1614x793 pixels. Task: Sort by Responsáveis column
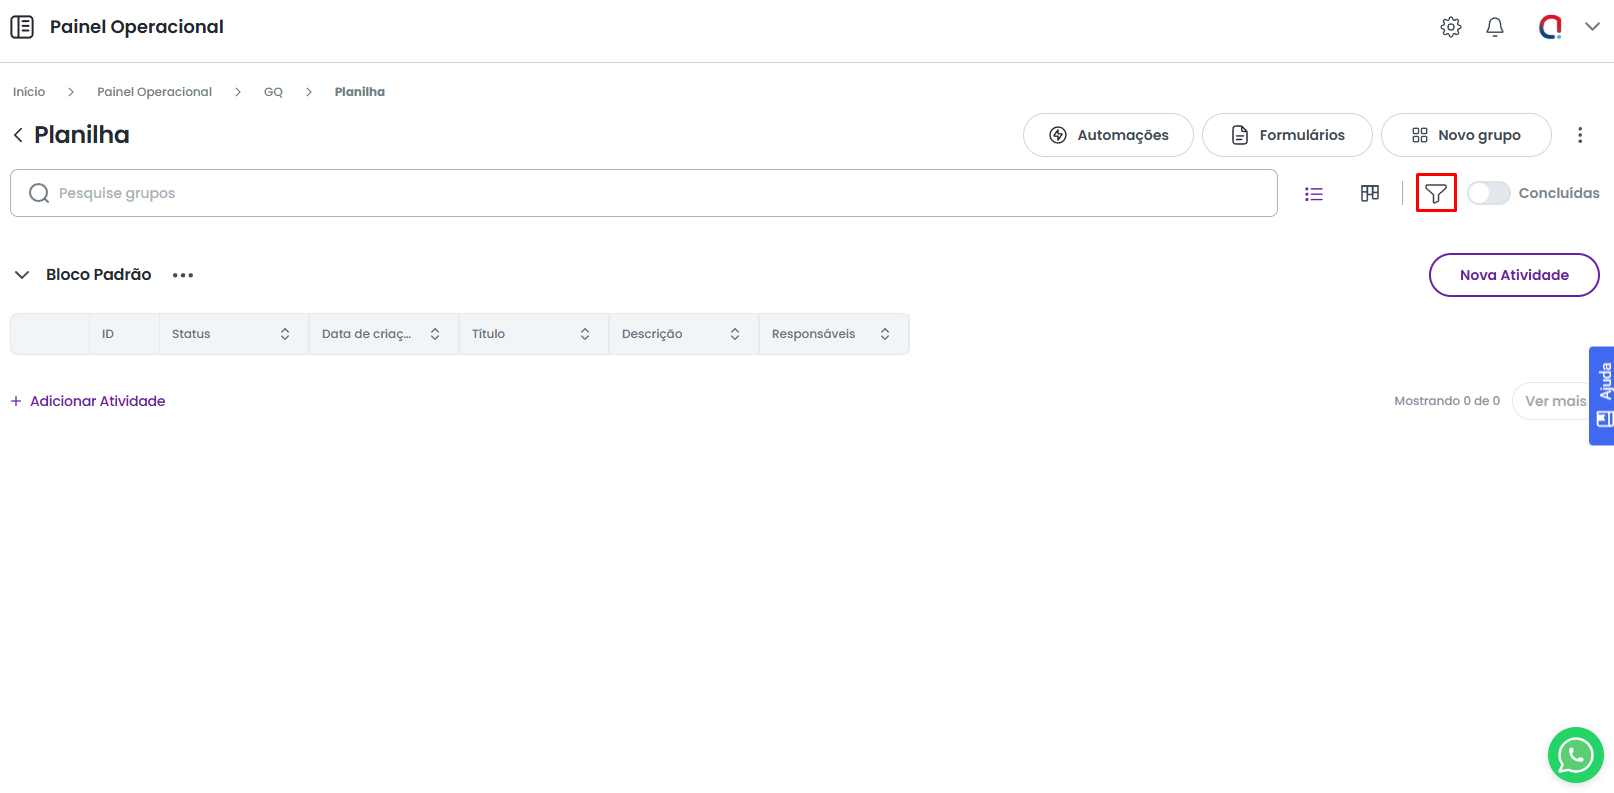pos(885,334)
